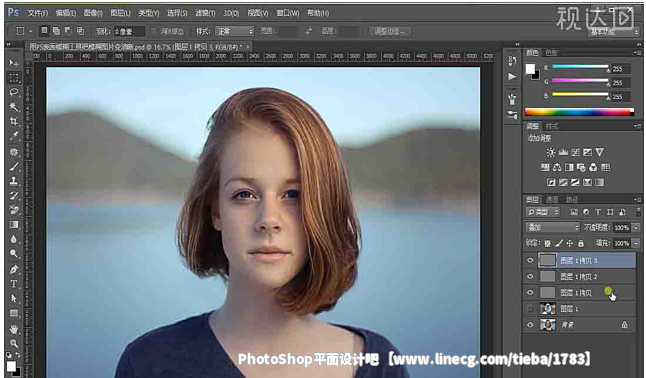Open the fill slider dropdown arrow
Screen dimensions: 646x378
click(636, 243)
